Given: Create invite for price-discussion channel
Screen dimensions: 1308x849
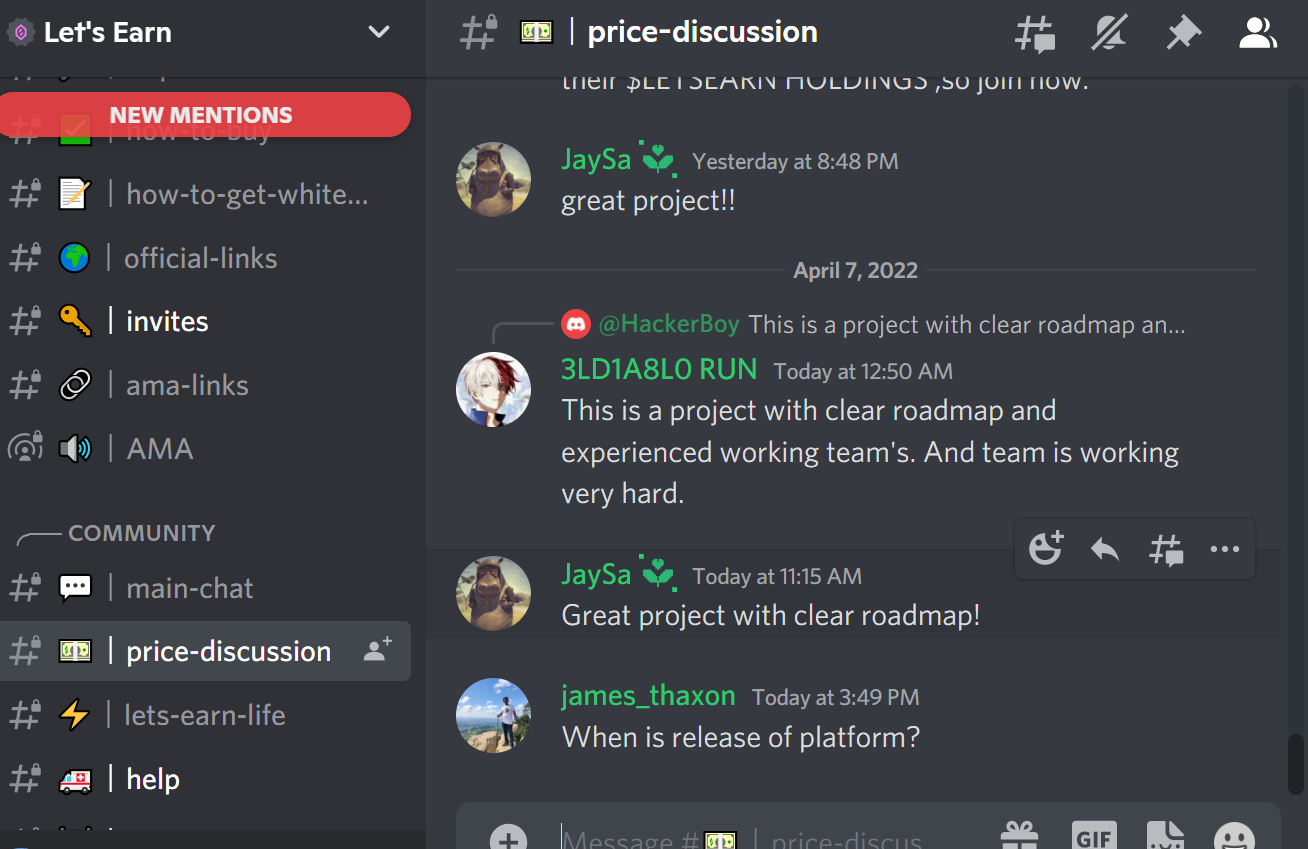Looking at the screenshot, I should click(378, 651).
